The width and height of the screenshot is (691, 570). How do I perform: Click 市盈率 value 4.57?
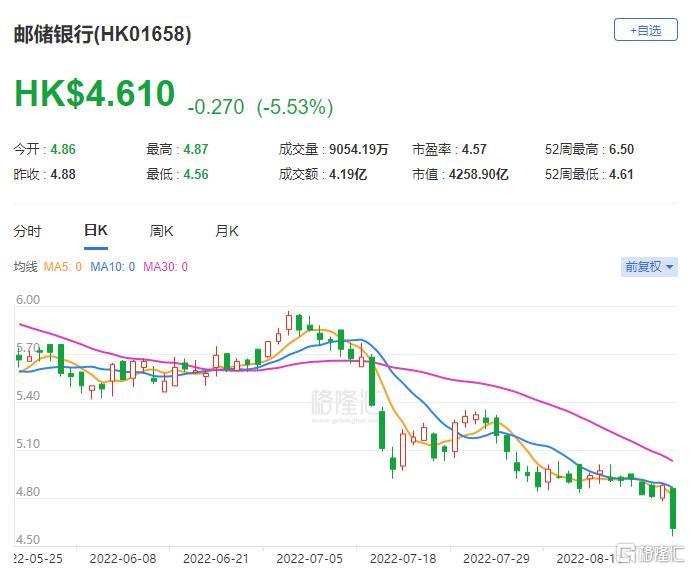point(474,149)
